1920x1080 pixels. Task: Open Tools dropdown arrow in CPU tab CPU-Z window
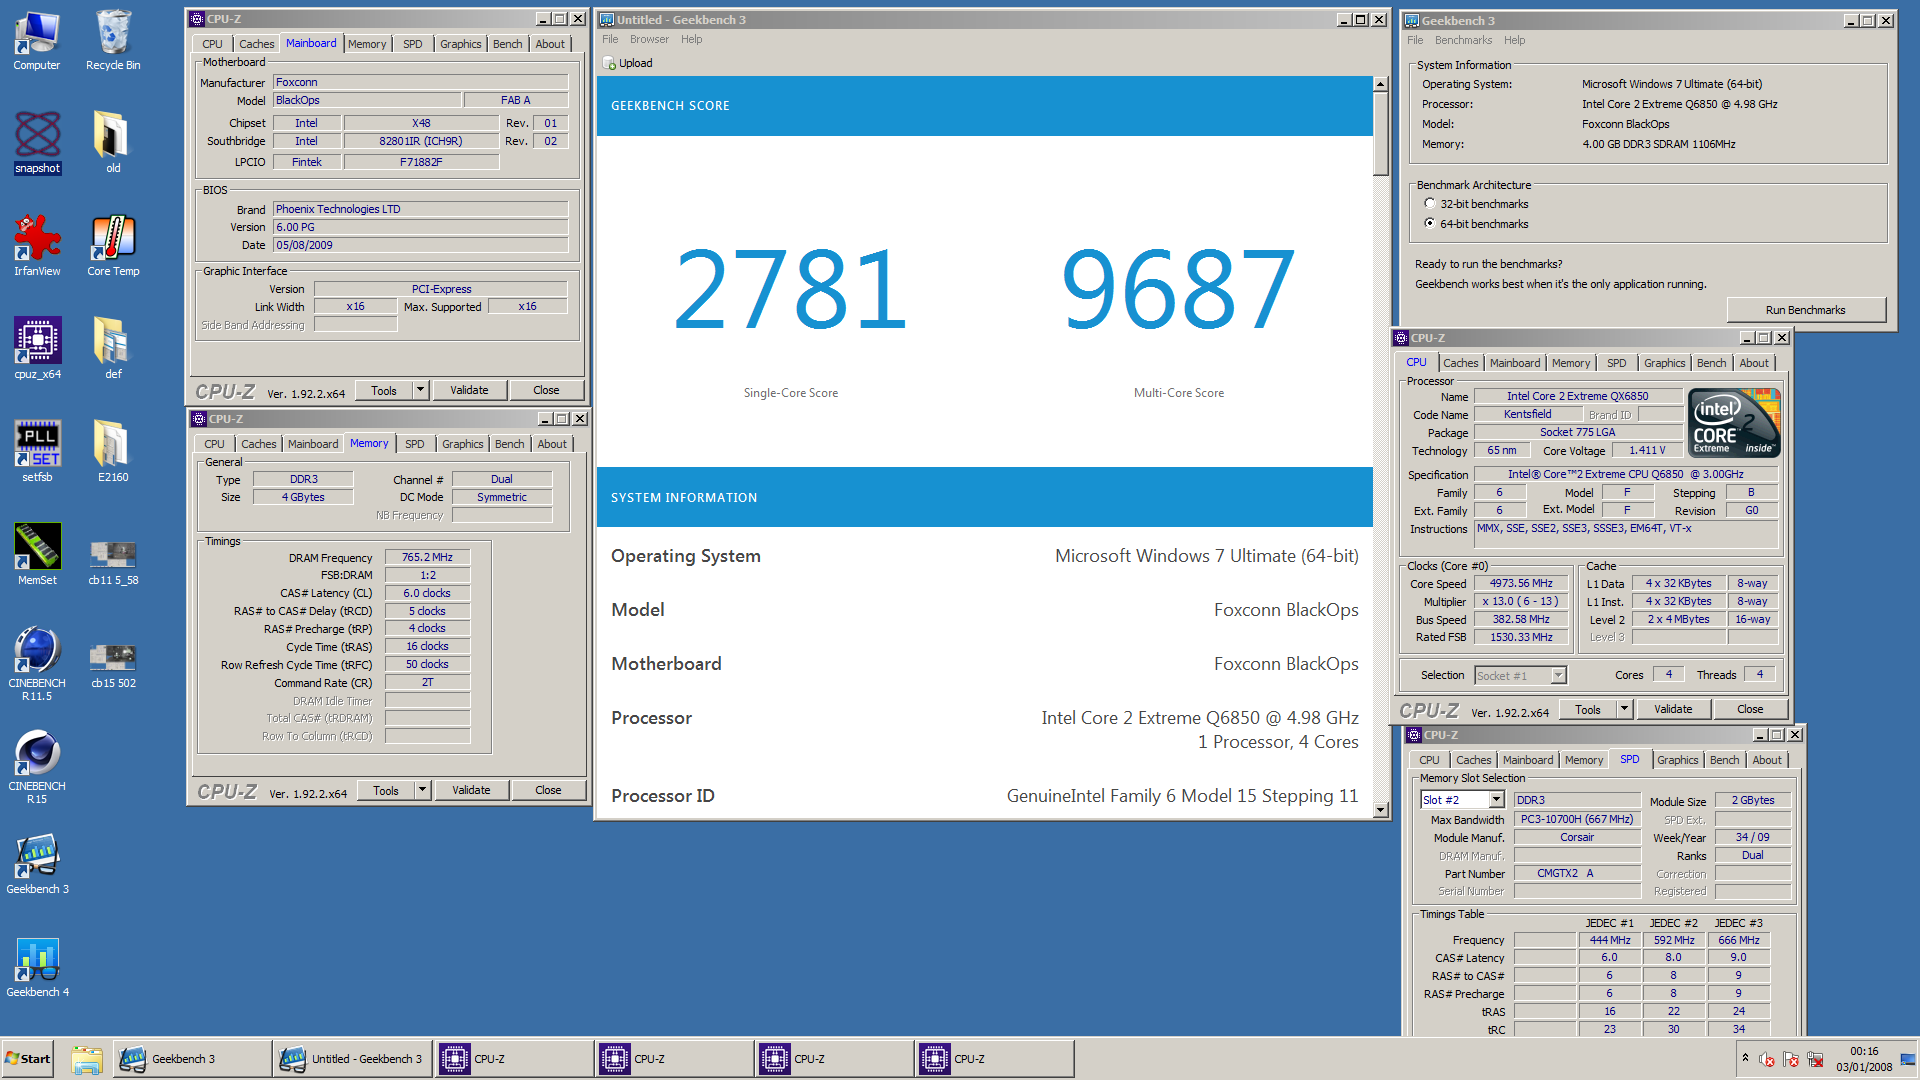[1625, 709]
